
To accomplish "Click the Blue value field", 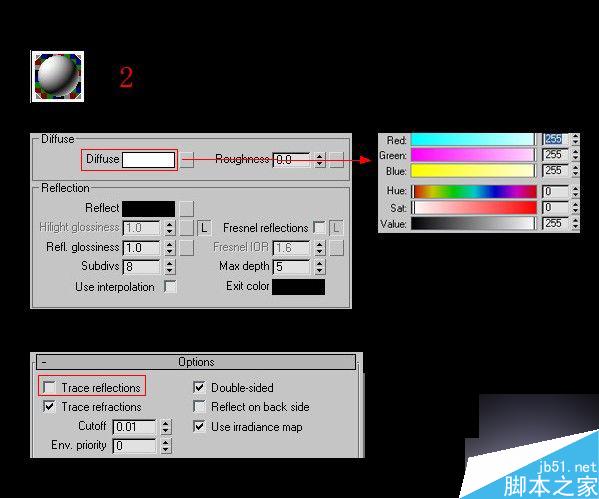I will [555, 171].
